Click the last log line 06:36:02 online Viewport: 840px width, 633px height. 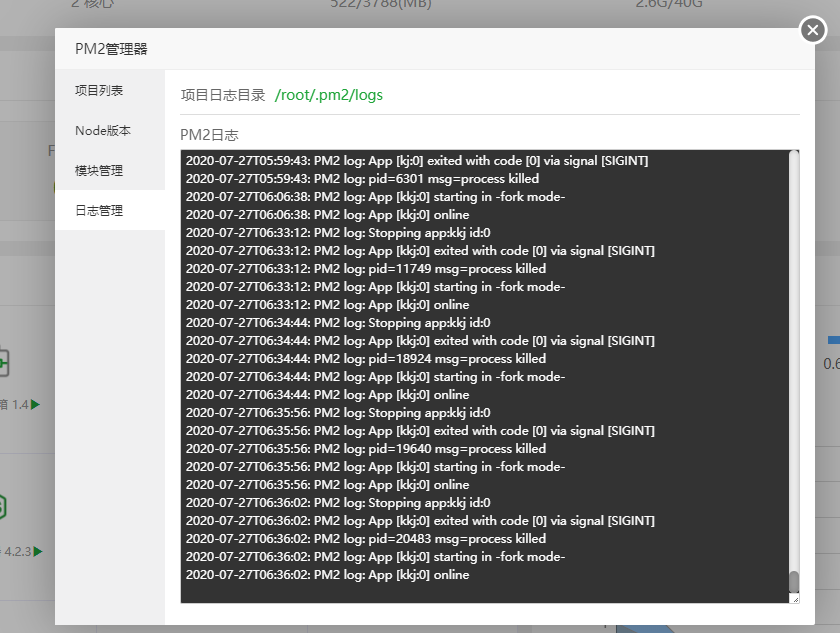point(327,575)
